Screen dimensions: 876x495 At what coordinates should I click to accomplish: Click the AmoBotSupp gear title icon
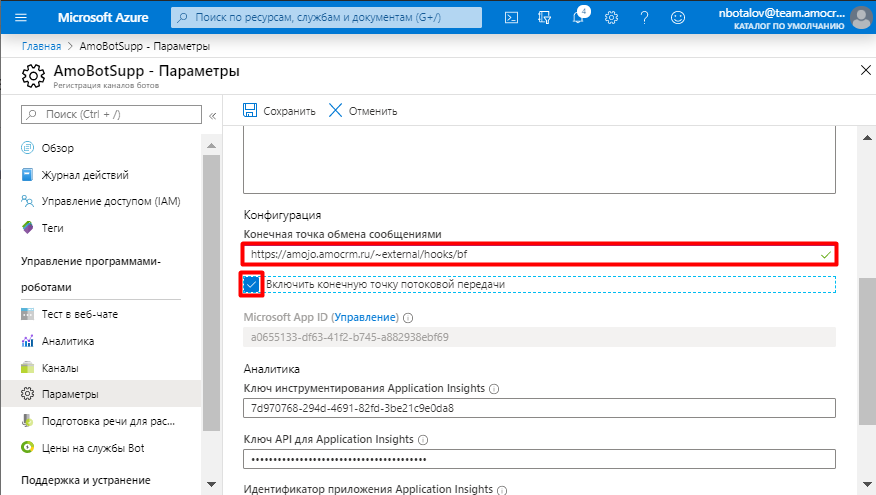click(x=33, y=75)
